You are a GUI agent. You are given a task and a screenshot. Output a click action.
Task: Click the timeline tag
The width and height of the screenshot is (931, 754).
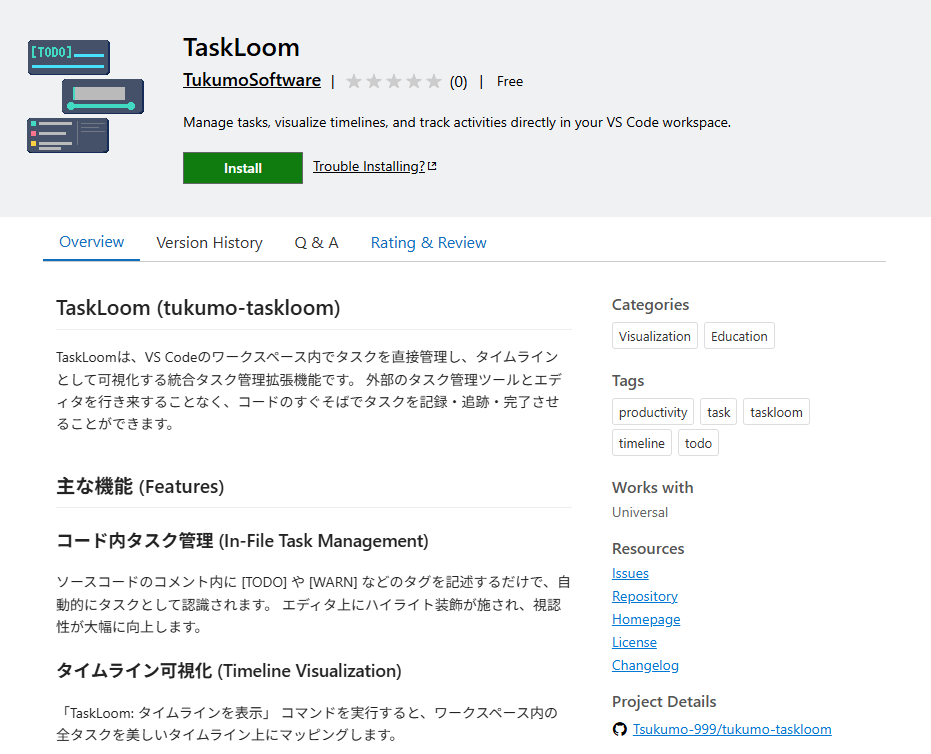(642, 443)
